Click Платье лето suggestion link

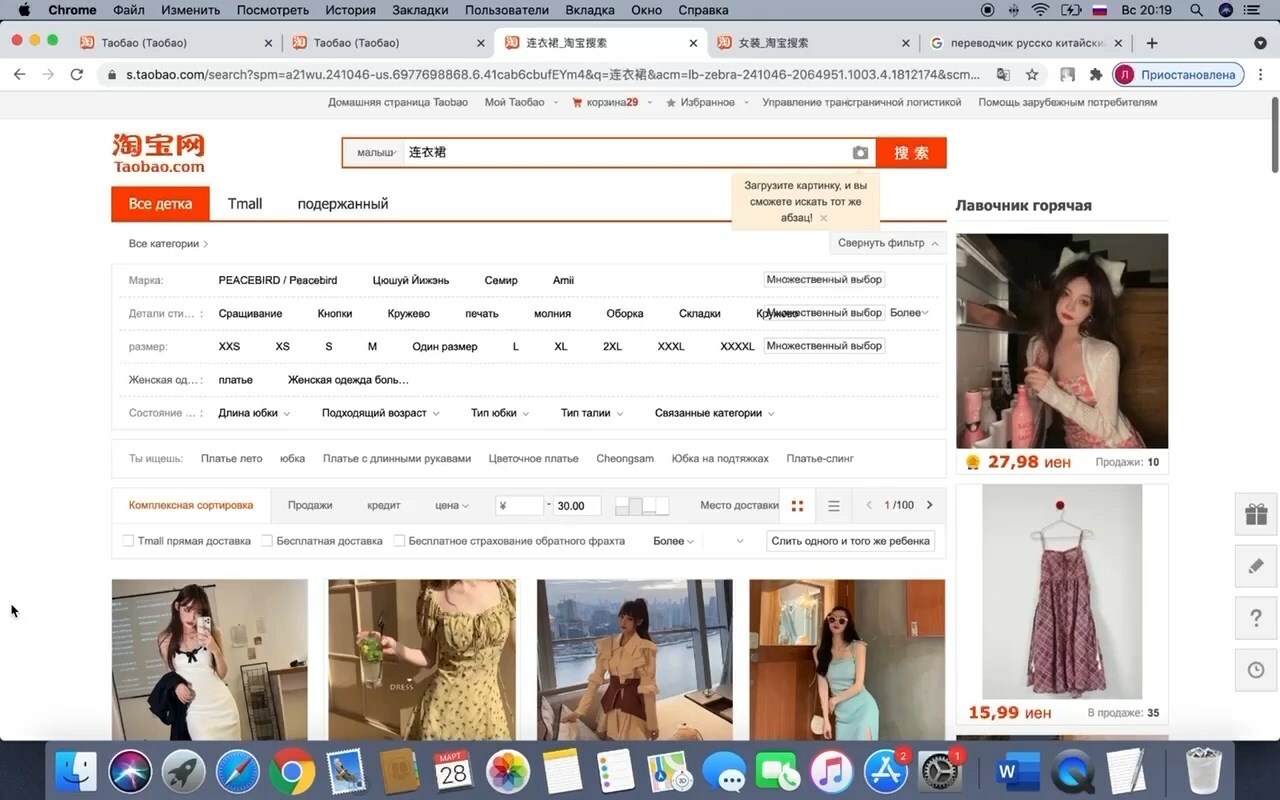pyautogui.click(x=231, y=459)
